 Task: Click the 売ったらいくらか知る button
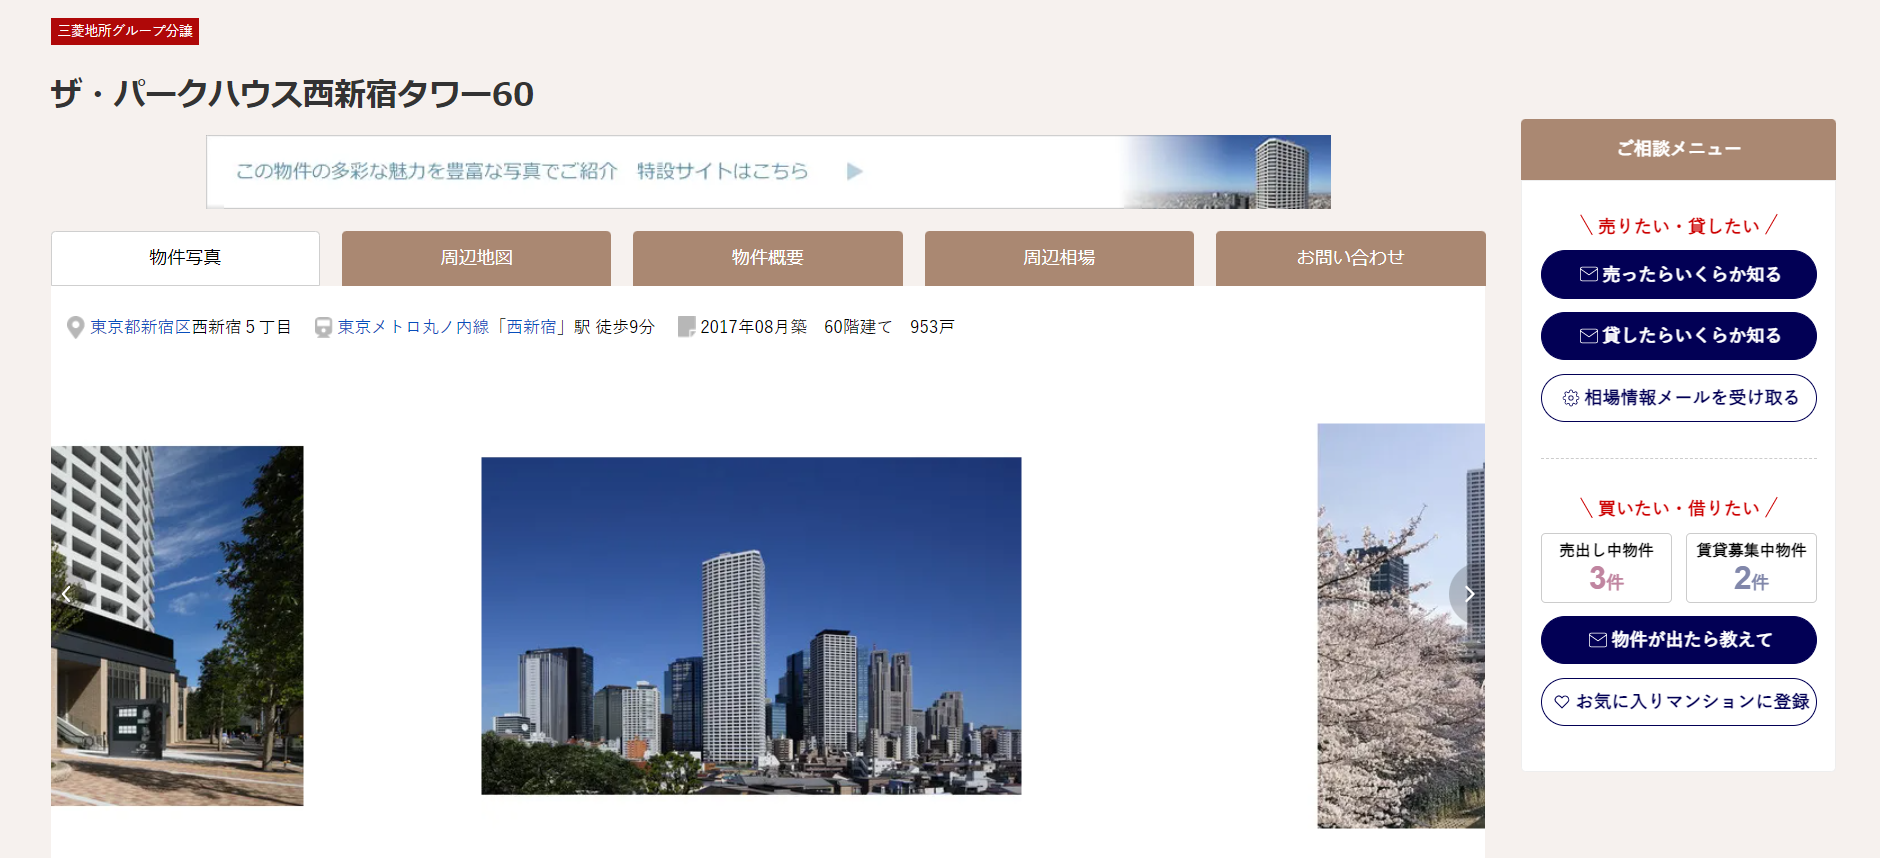[1679, 274]
